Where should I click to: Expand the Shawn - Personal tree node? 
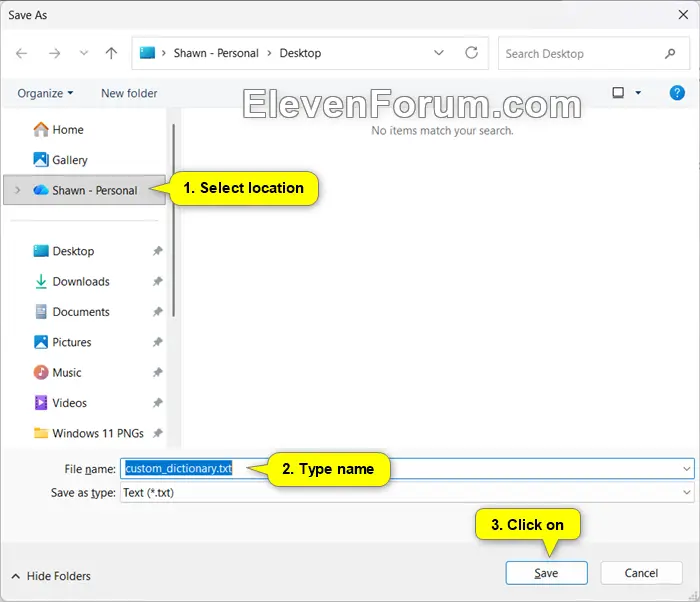[17, 190]
